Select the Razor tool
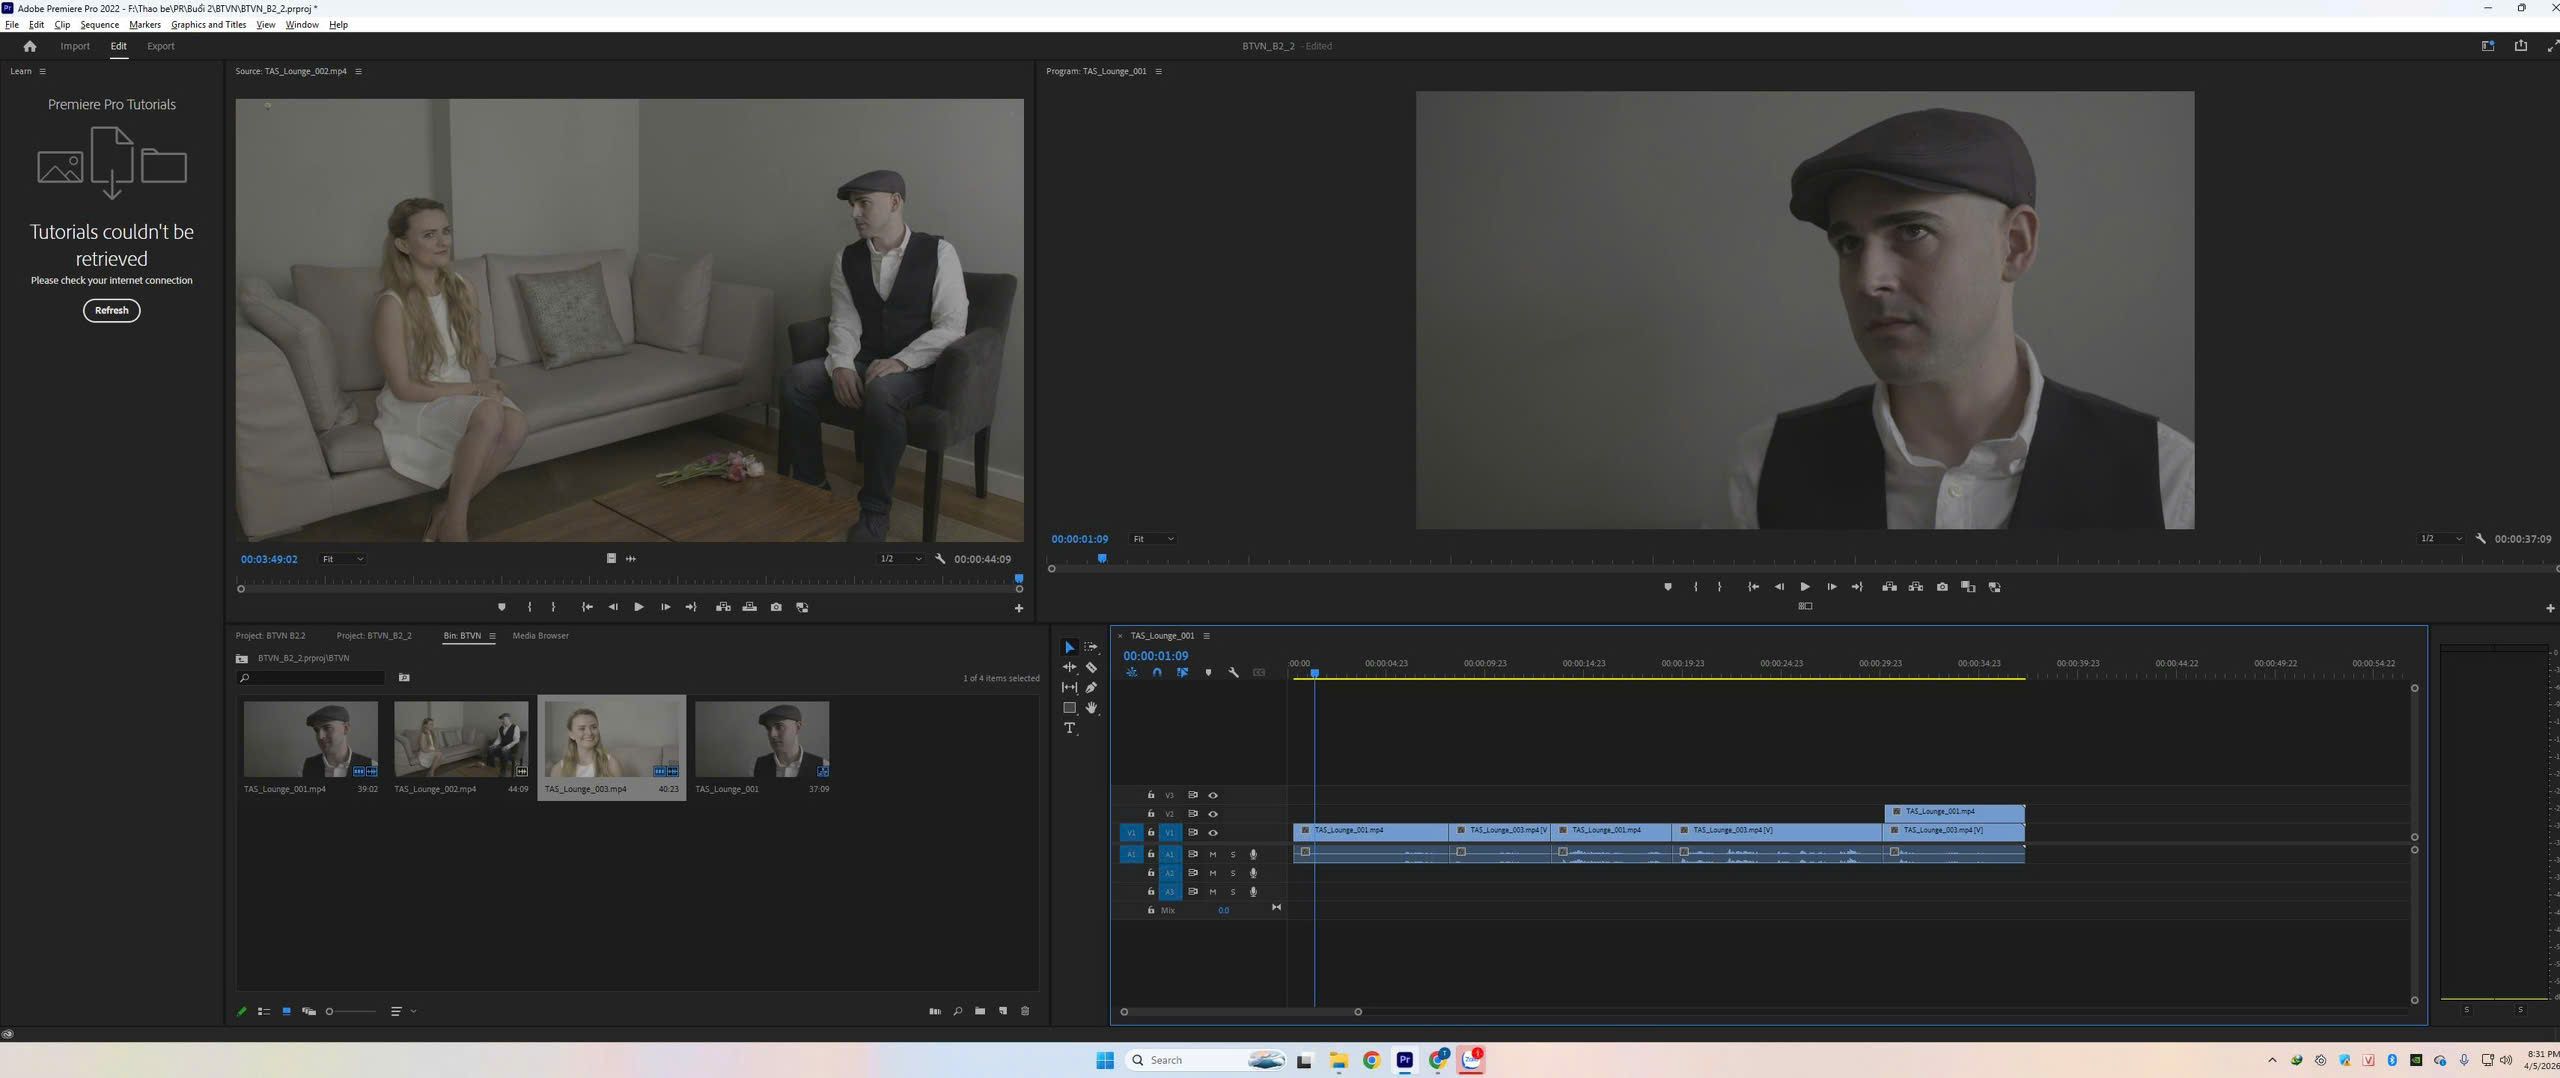 pyautogui.click(x=1091, y=667)
